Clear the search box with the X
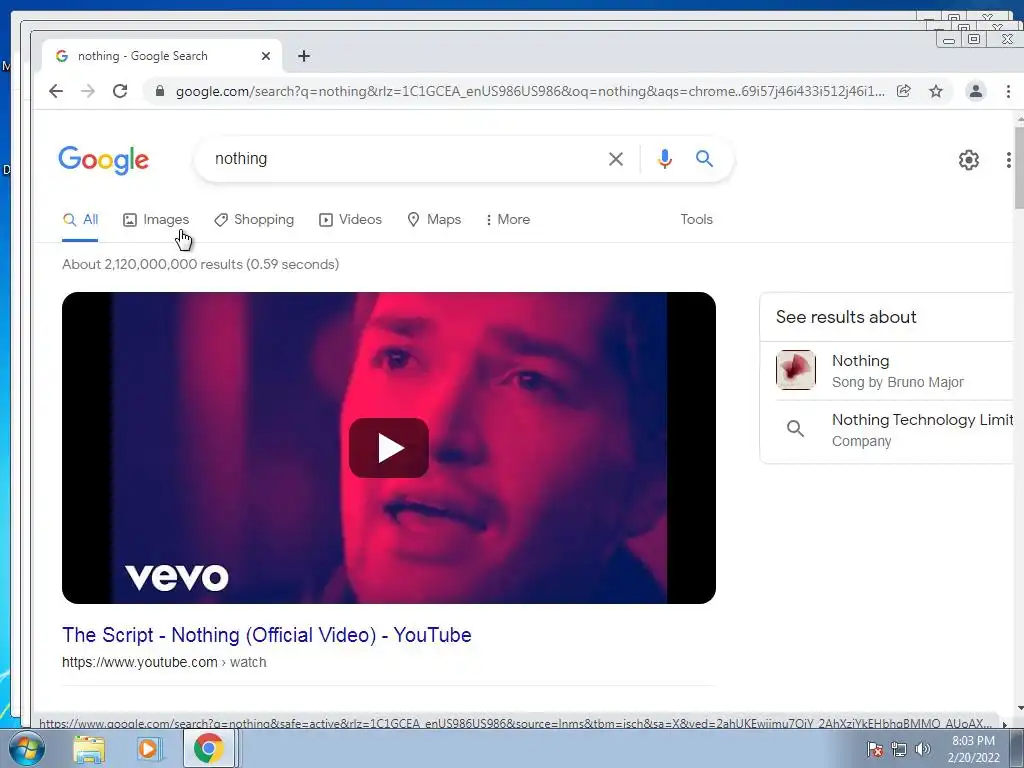This screenshot has height=768, width=1024. point(616,159)
